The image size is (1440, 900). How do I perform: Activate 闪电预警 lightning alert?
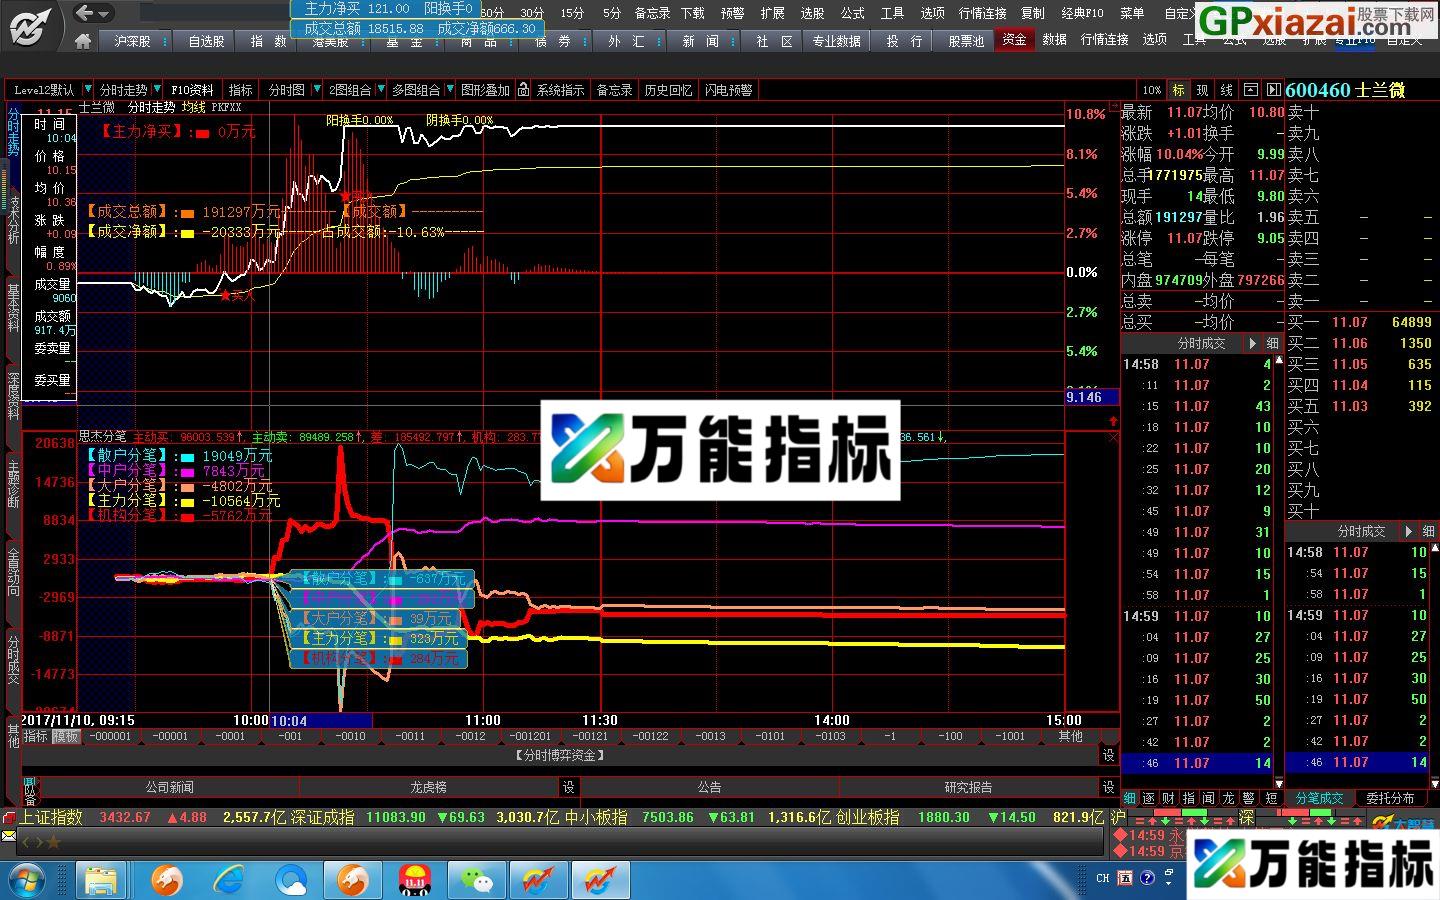[728, 89]
